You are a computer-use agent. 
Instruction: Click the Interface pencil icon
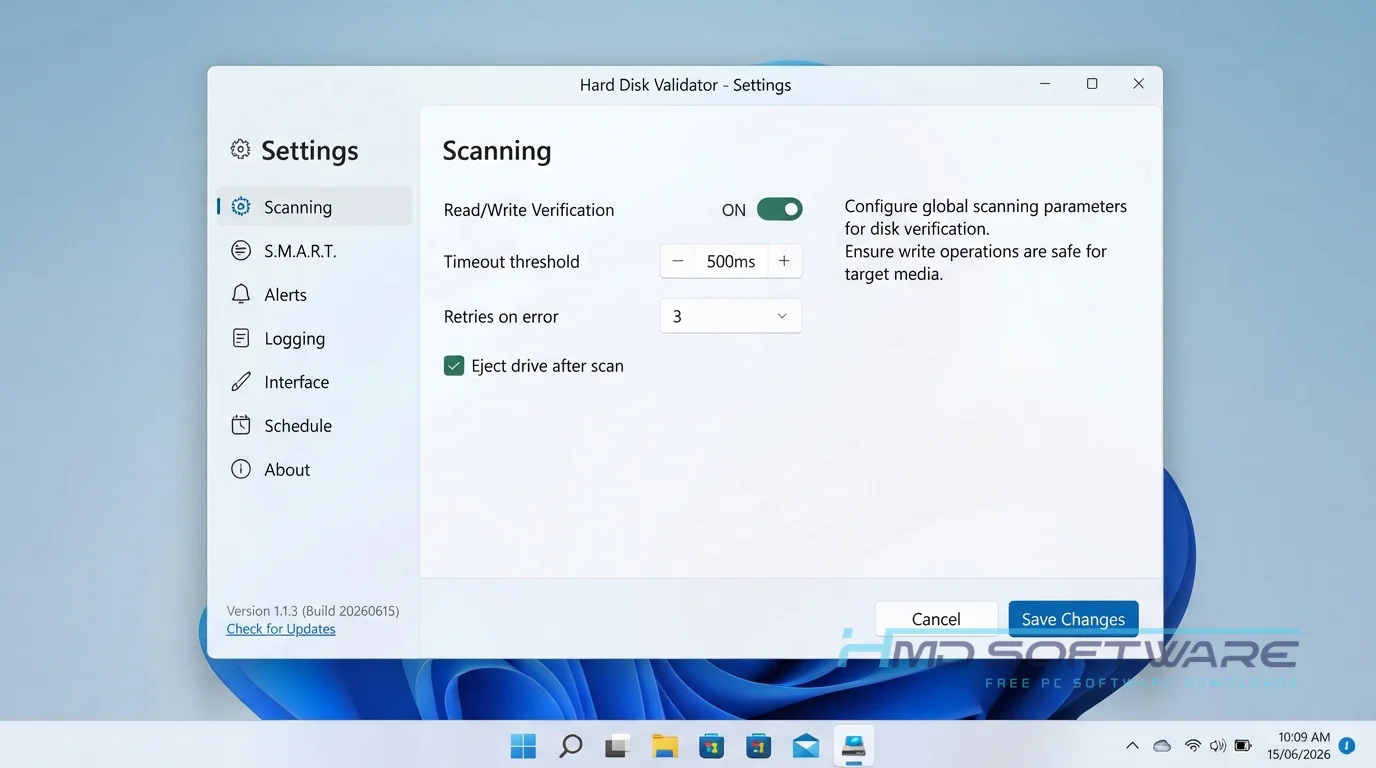(x=241, y=382)
